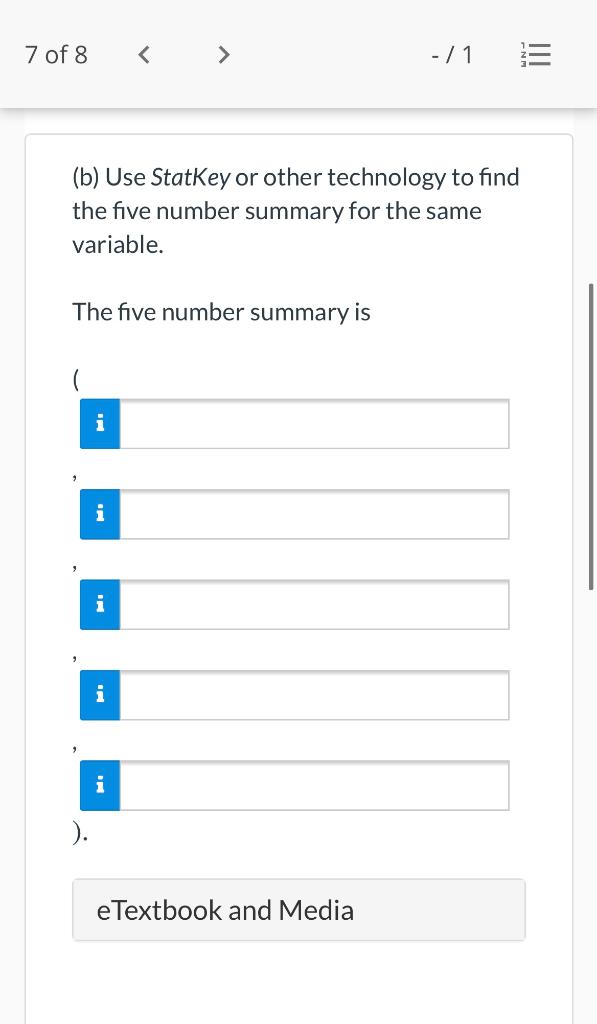This screenshot has height=1024, width=597.
Task: Click the info icon beside the third answer box
Action: (x=99, y=604)
